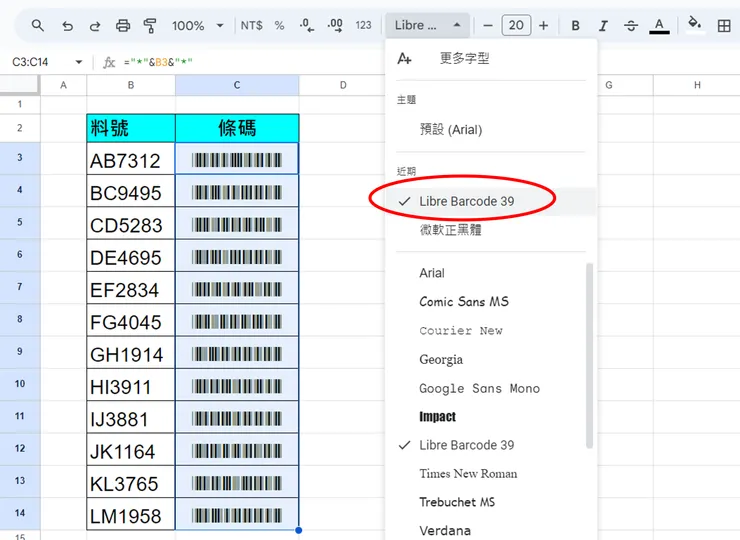
Task: Choose Arial from font list
Action: click(x=486, y=273)
